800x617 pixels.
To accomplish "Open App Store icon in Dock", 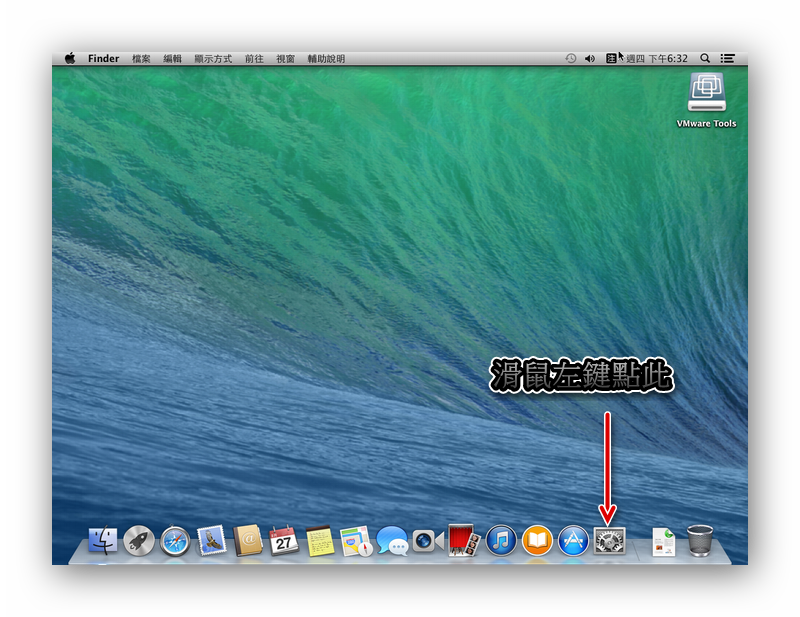I will point(573,540).
